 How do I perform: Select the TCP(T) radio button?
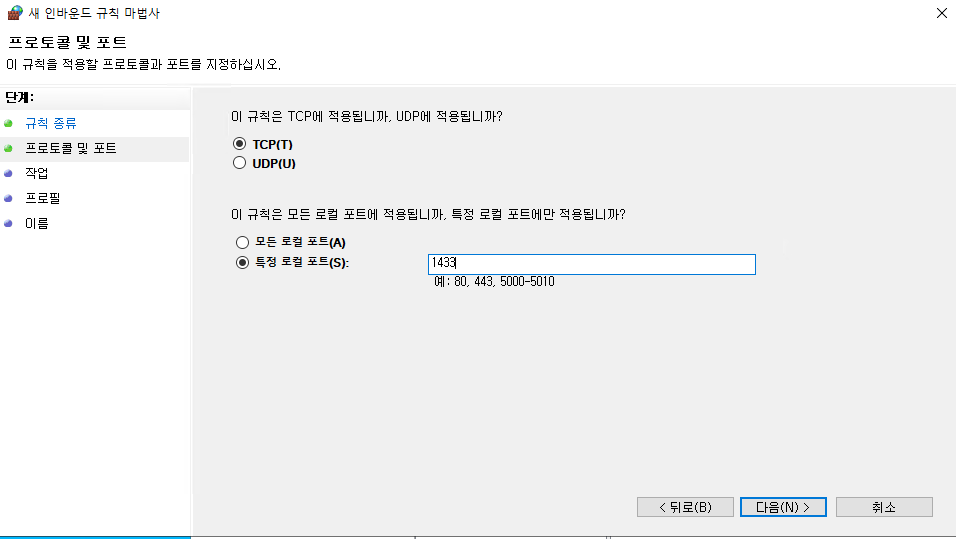(240, 144)
